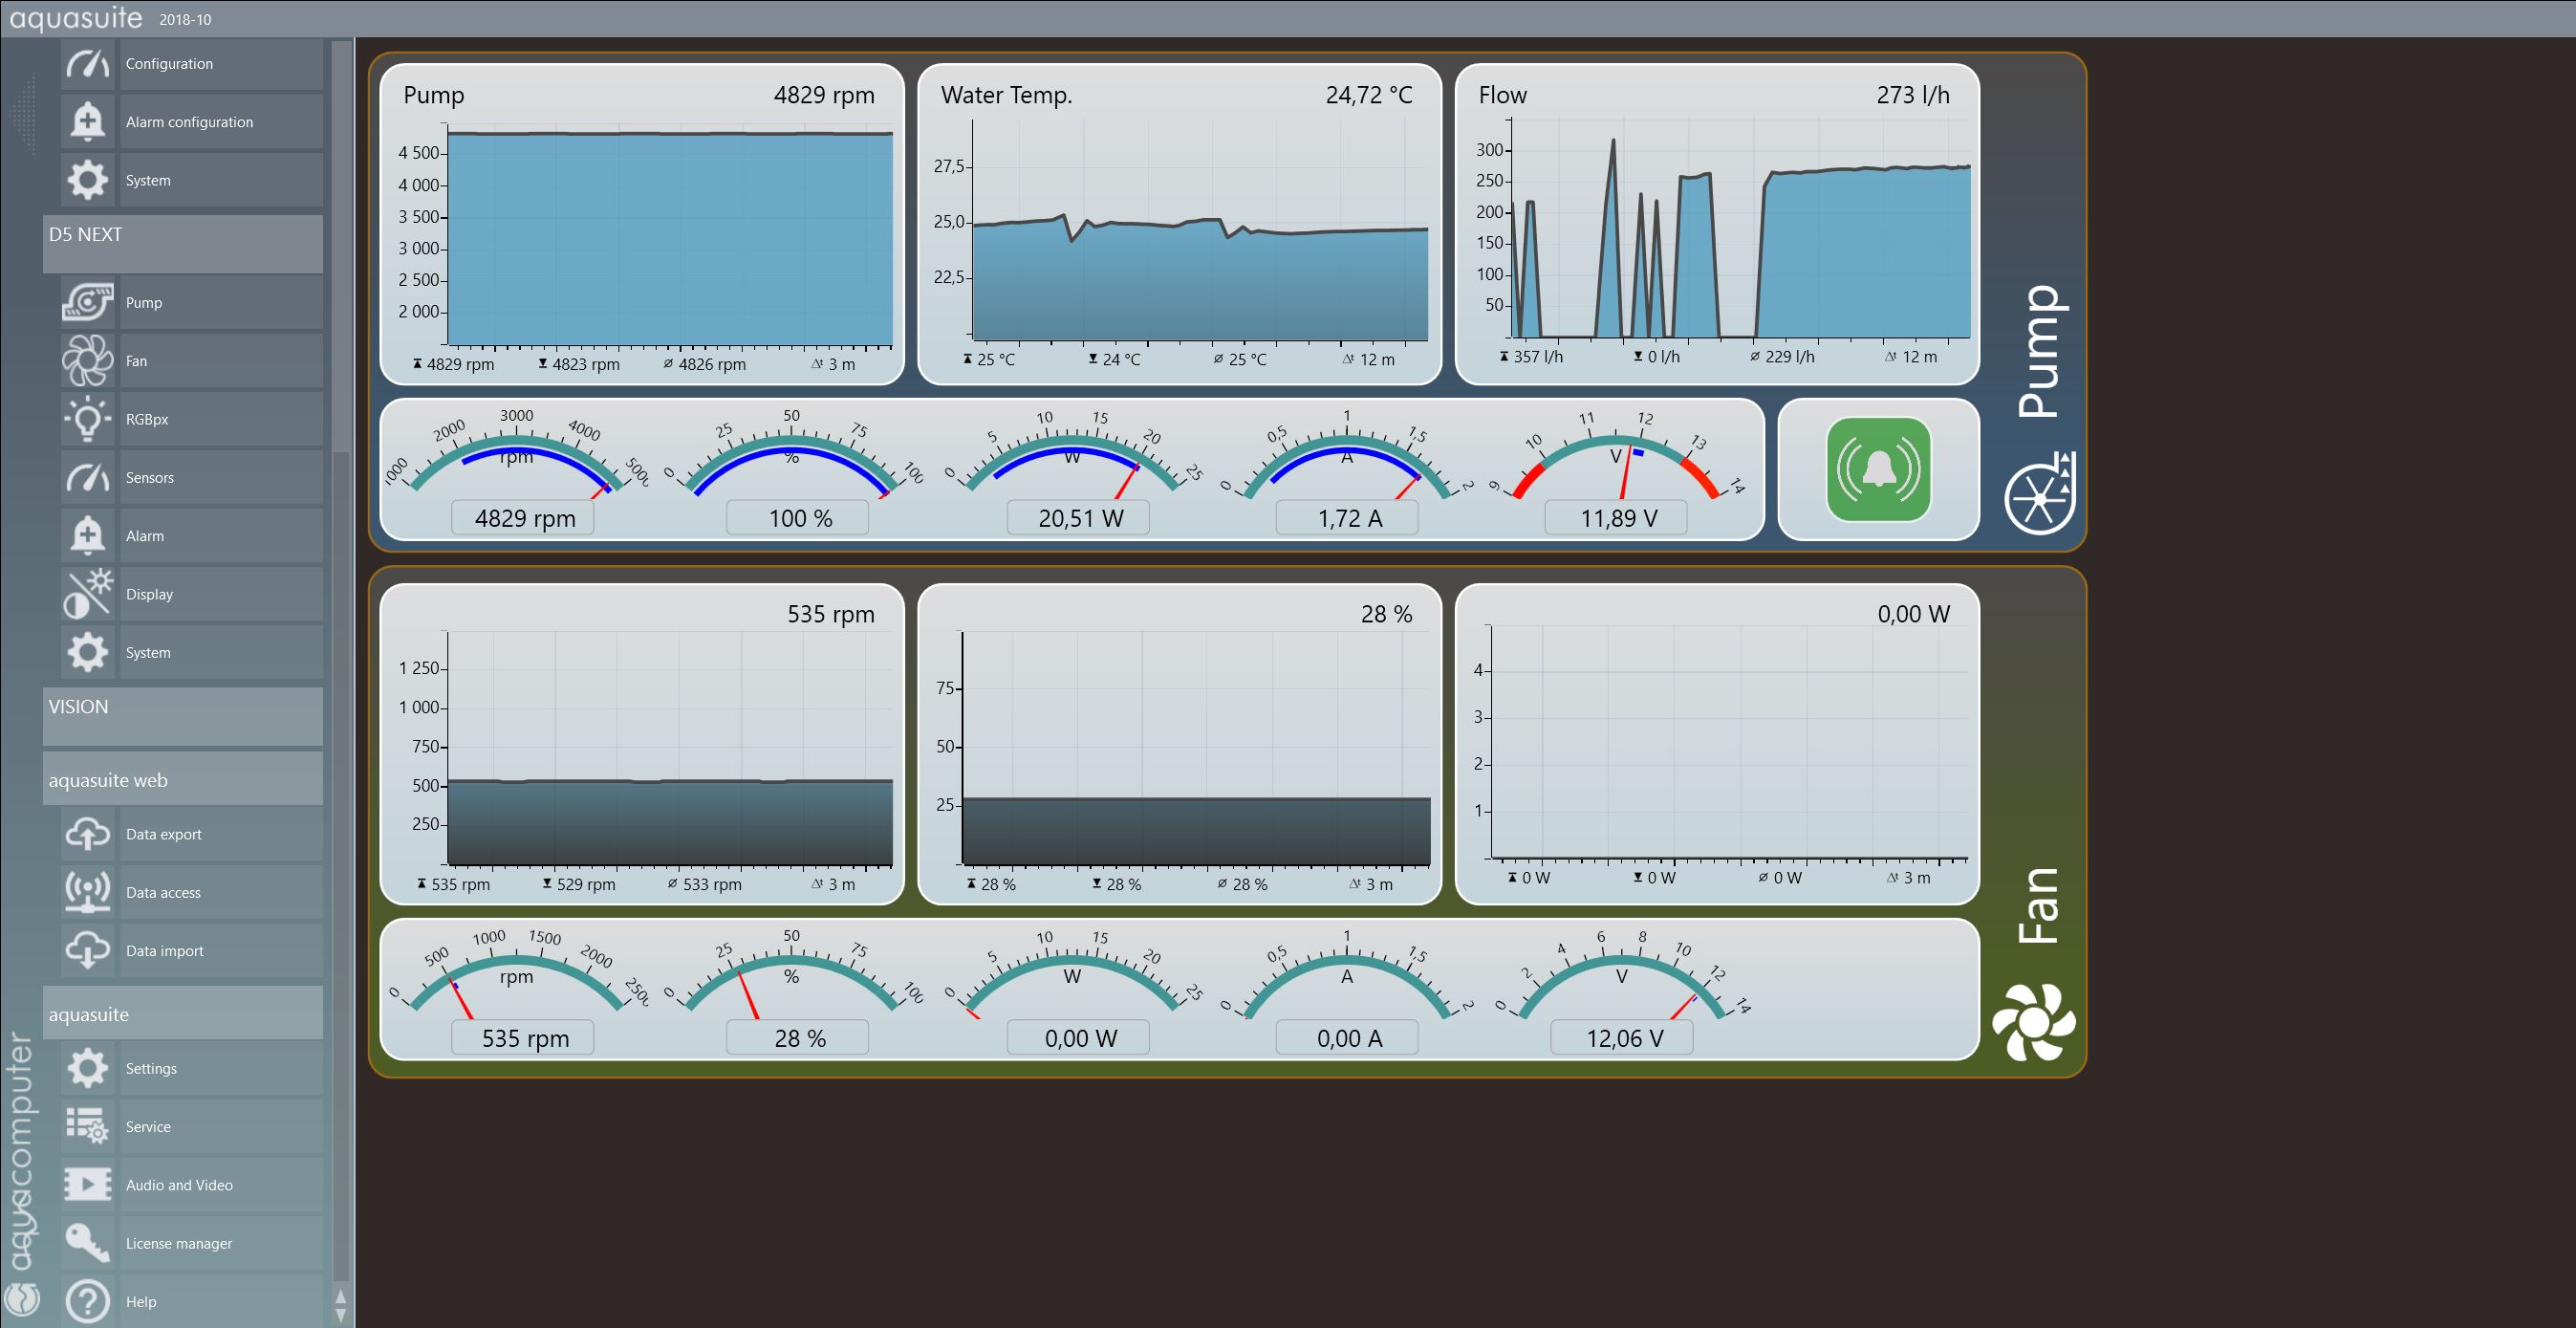
Task: Open the Display brightness icon
Action: tap(87, 594)
